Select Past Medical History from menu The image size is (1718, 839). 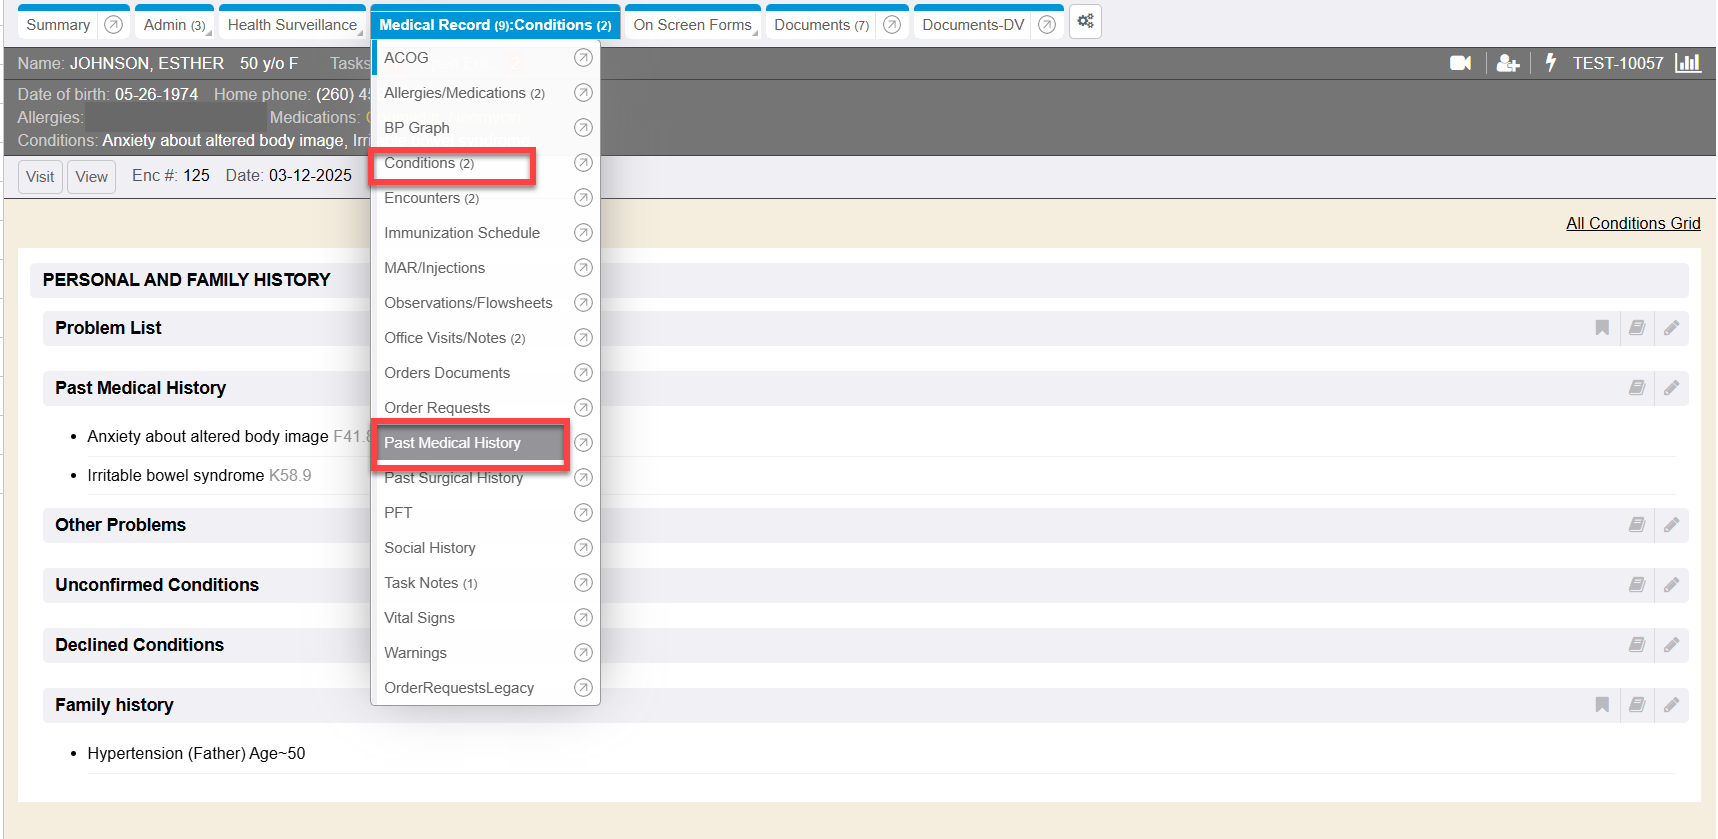[452, 443]
